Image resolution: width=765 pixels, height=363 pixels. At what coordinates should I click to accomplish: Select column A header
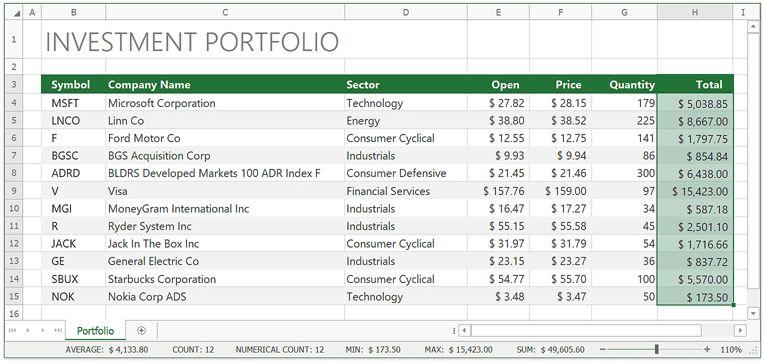[32, 13]
